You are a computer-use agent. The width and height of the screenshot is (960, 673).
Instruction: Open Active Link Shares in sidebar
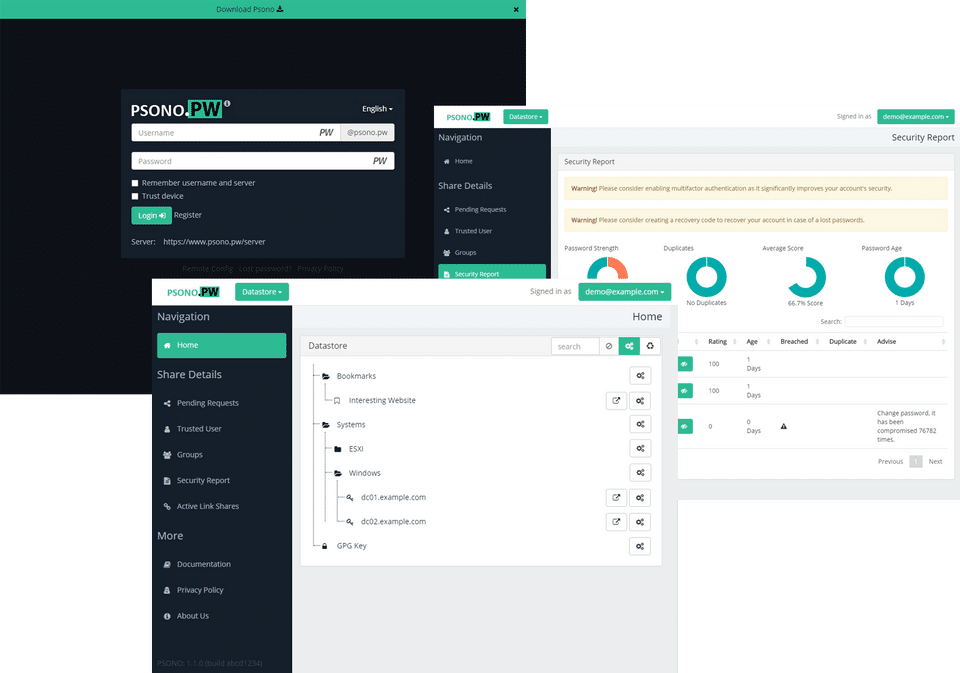click(208, 506)
